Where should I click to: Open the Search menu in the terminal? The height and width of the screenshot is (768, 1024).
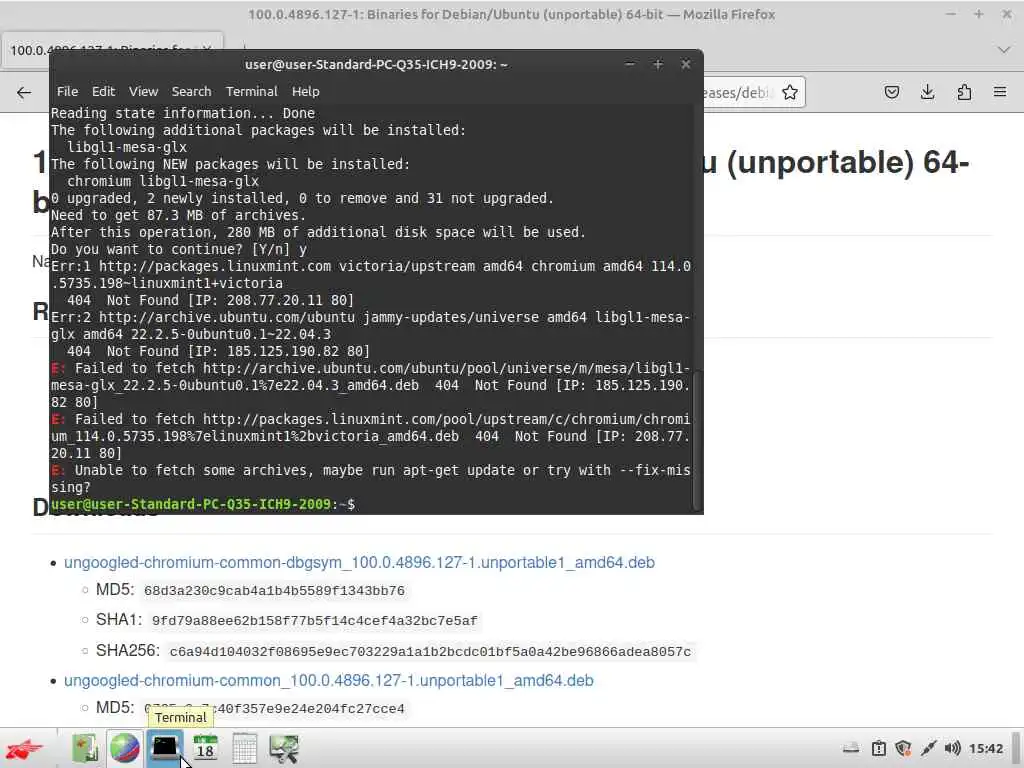[191, 91]
